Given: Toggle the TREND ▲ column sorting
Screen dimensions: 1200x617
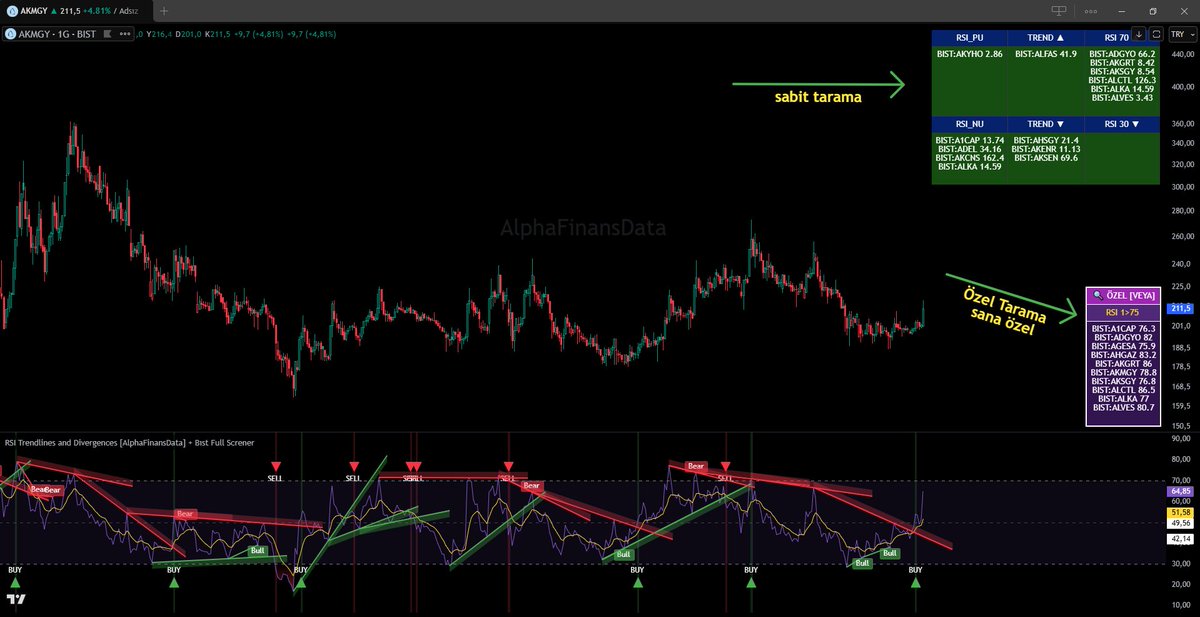Looking at the screenshot, I should (x=1044, y=37).
